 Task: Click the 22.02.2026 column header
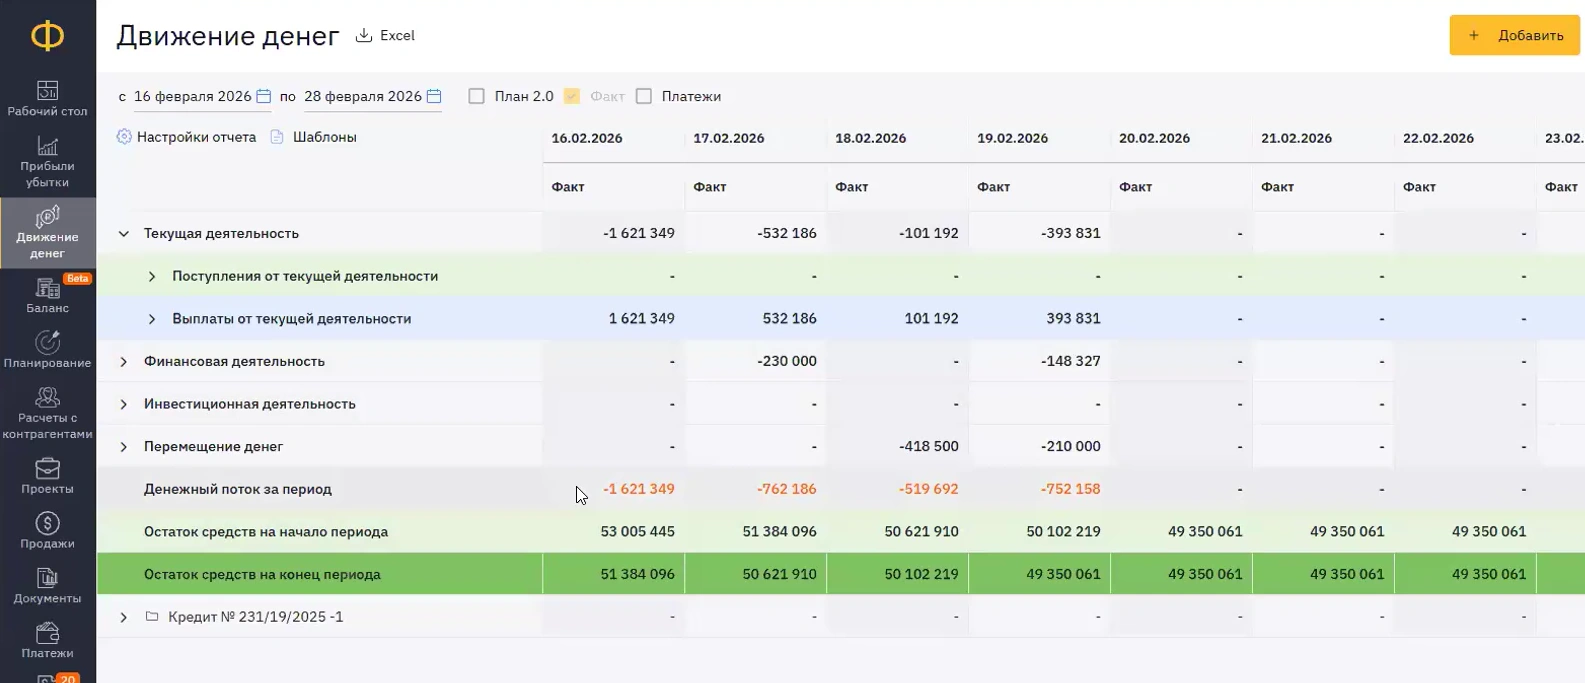pos(1439,138)
